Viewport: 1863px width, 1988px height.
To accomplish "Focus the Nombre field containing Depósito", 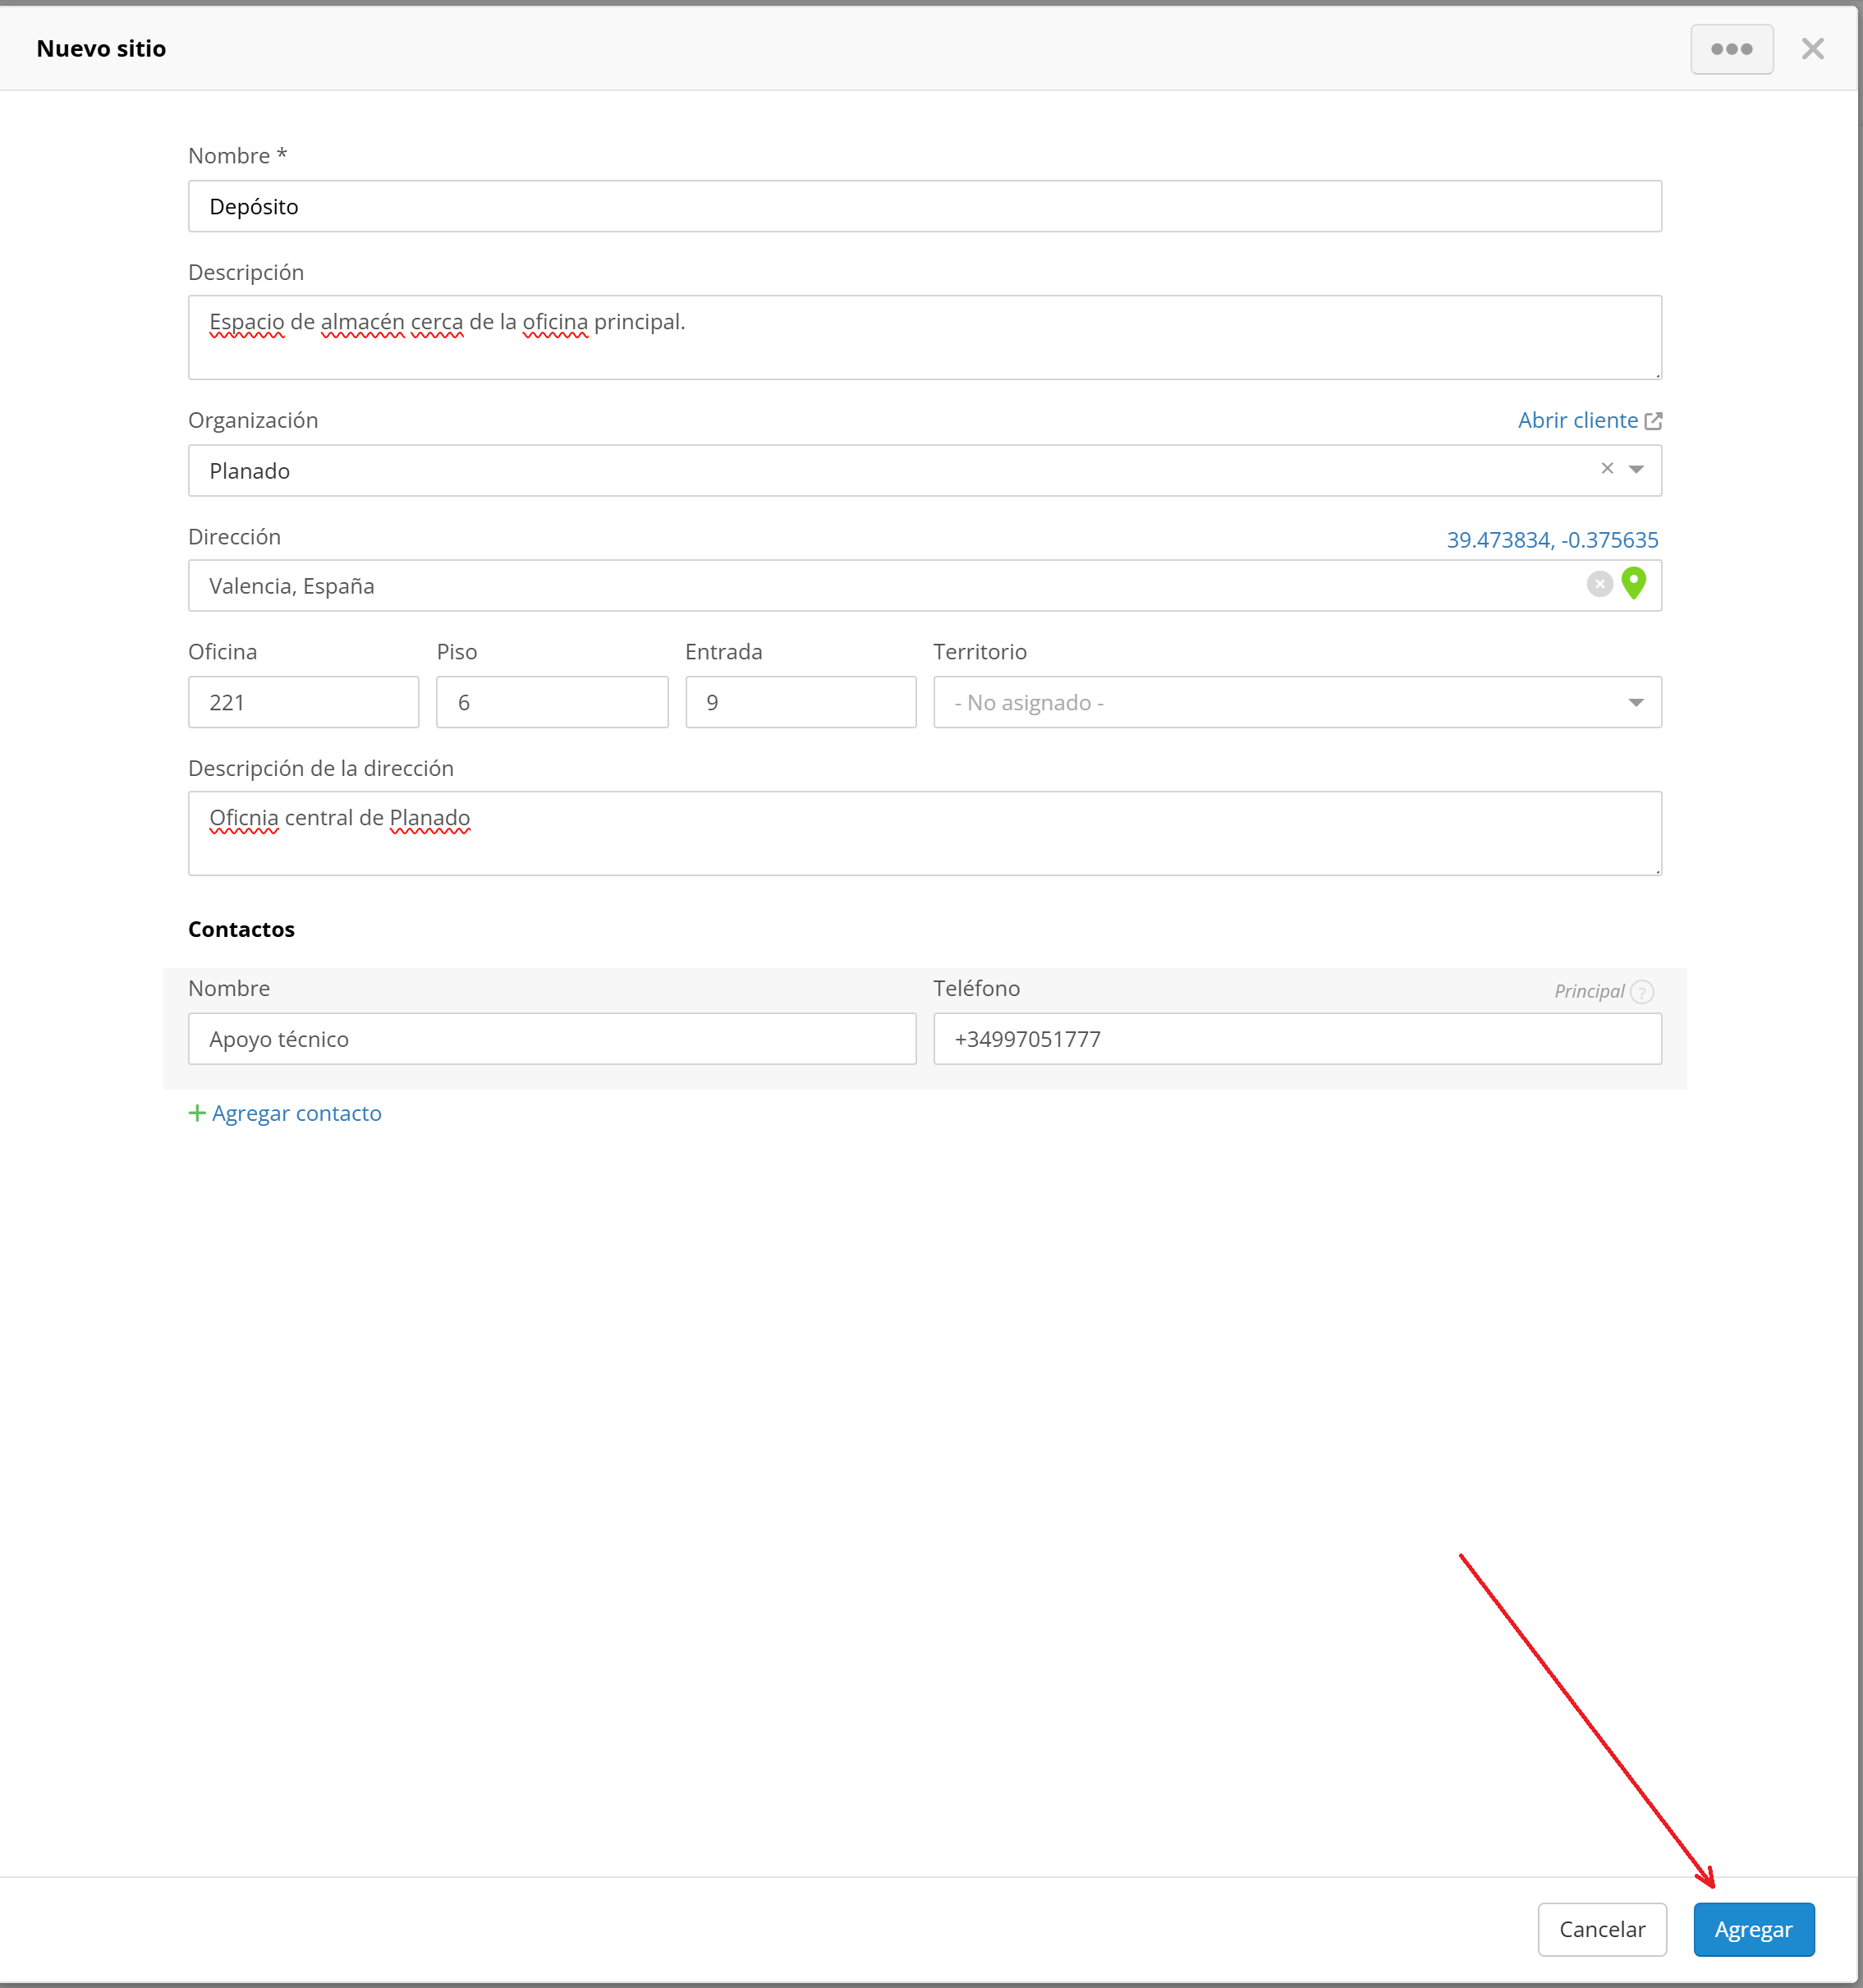I will [x=924, y=206].
